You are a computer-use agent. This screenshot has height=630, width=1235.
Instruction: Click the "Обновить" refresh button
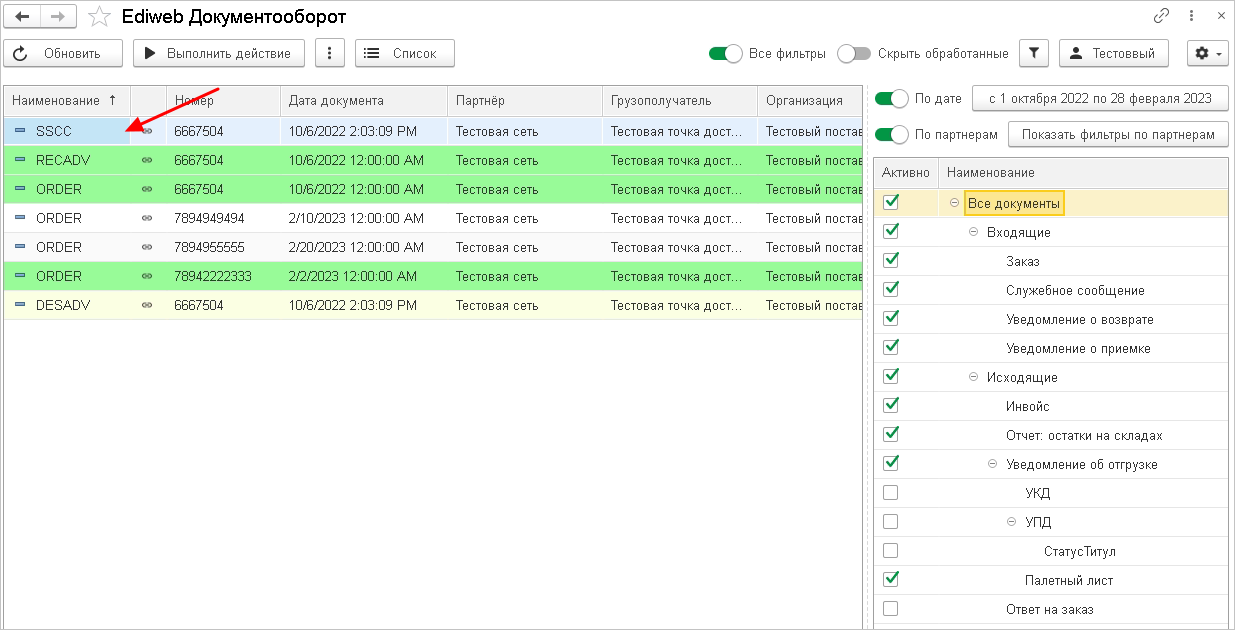click(63, 53)
